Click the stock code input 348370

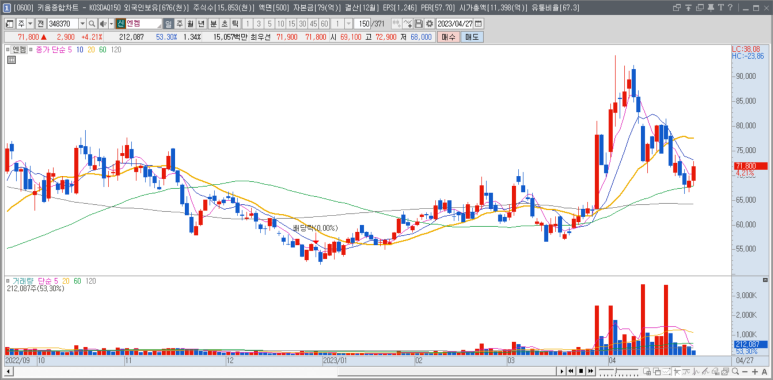[x=63, y=24]
